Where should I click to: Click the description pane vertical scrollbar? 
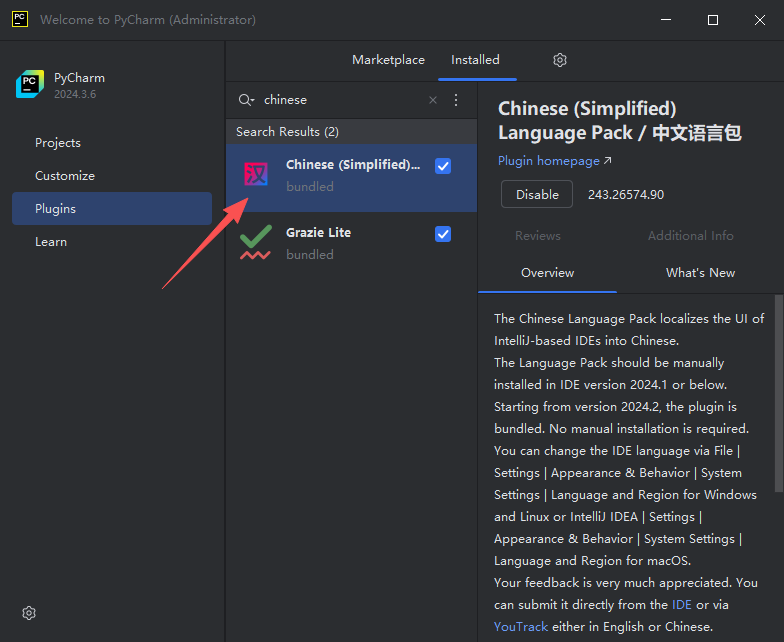click(778, 393)
